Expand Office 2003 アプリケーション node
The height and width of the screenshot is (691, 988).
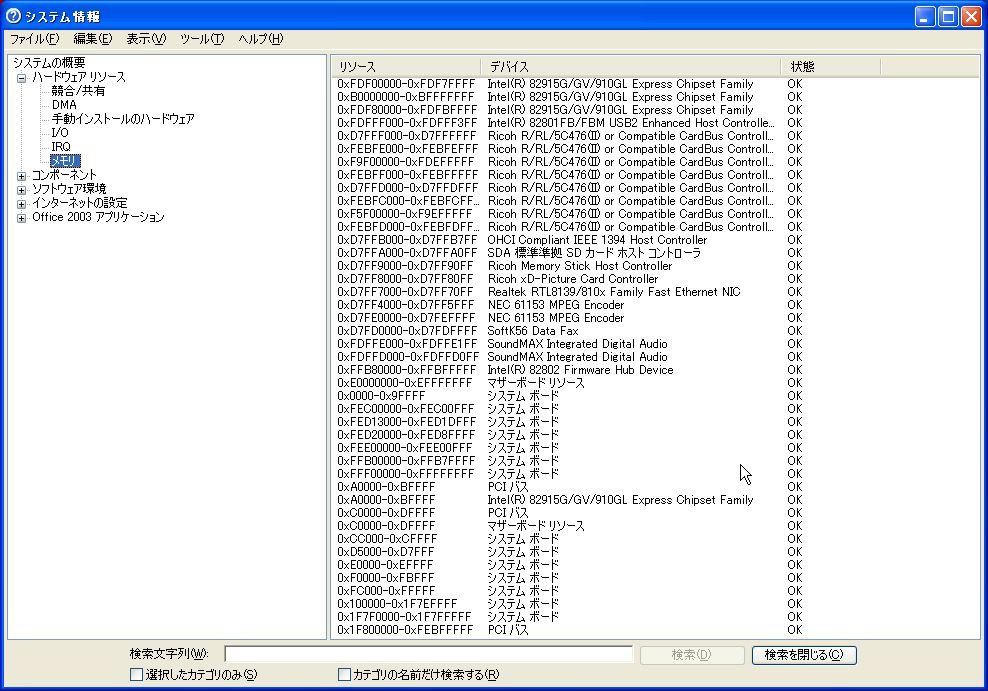(x=22, y=217)
